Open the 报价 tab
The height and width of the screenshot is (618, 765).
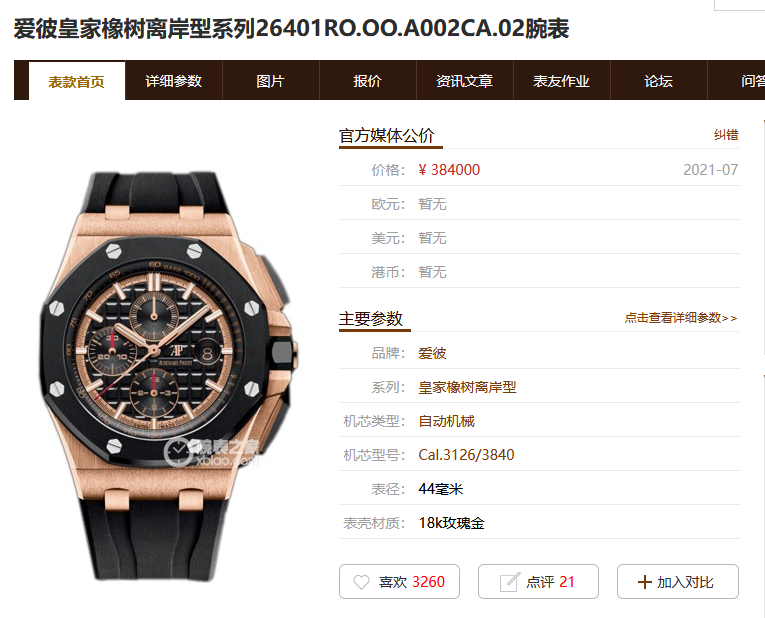coord(368,81)
